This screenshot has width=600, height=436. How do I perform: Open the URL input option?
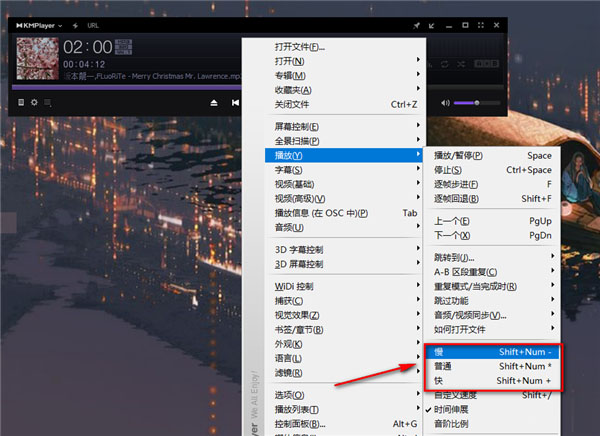(93, 26)
